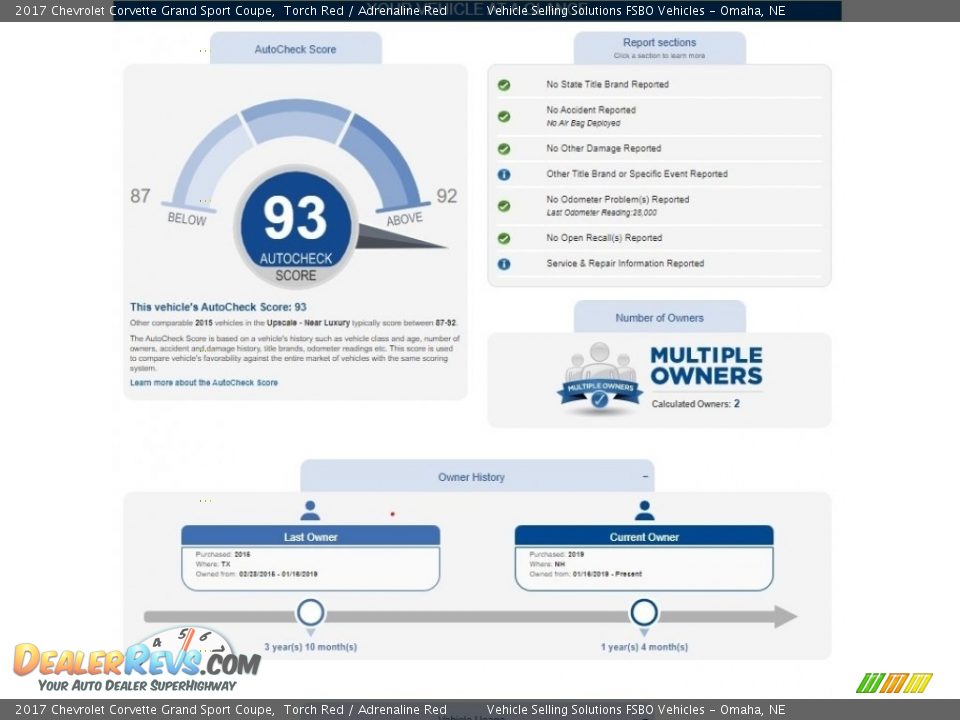Click green check beside No Accident Reported
Image resolution: width=960 pixels, height=720 pixels.
click(x=504, y=116)
